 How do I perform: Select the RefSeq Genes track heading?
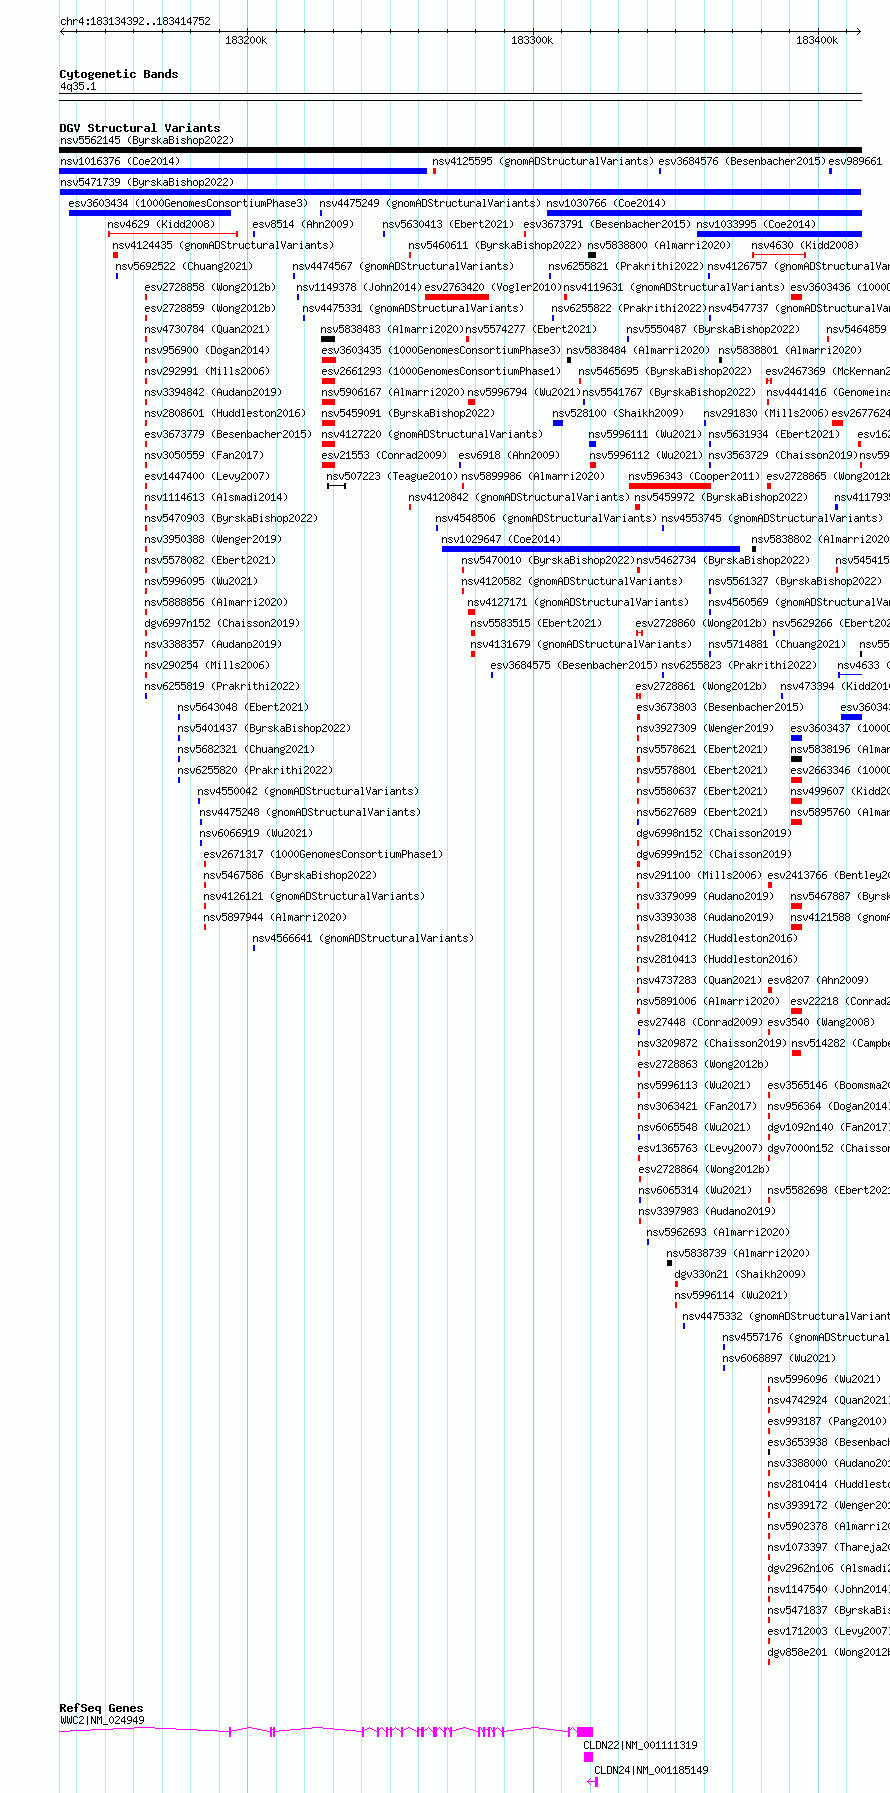tap(101, 1708)
